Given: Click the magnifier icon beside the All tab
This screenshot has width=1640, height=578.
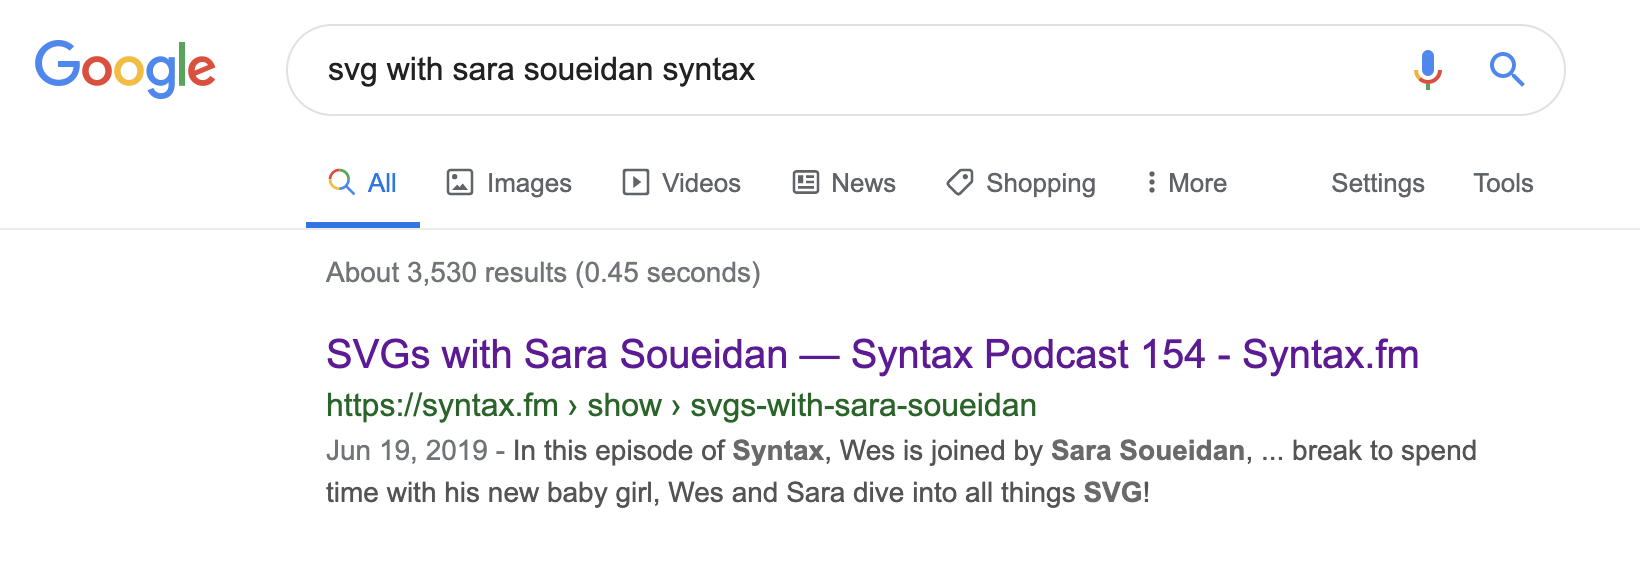Looking at the screenshot, I should pos(340,183).
